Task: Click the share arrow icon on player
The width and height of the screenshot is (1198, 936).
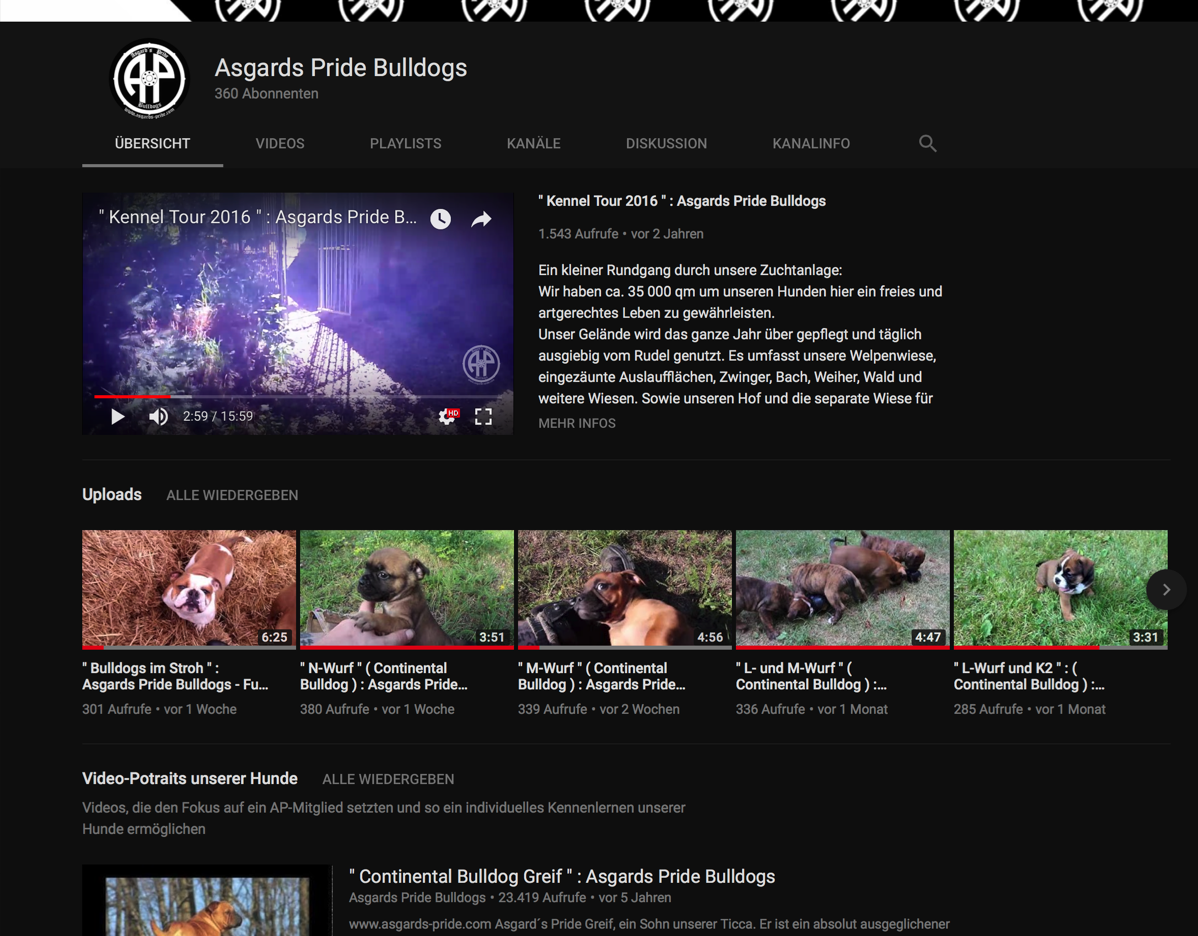Action: 481,219
